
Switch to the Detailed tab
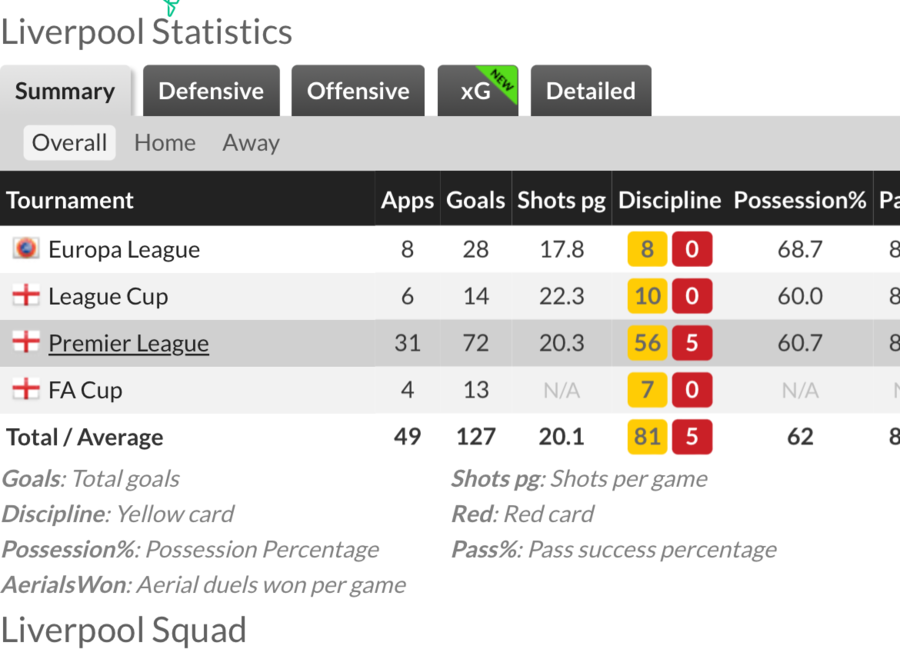click(x=591, y=91)
